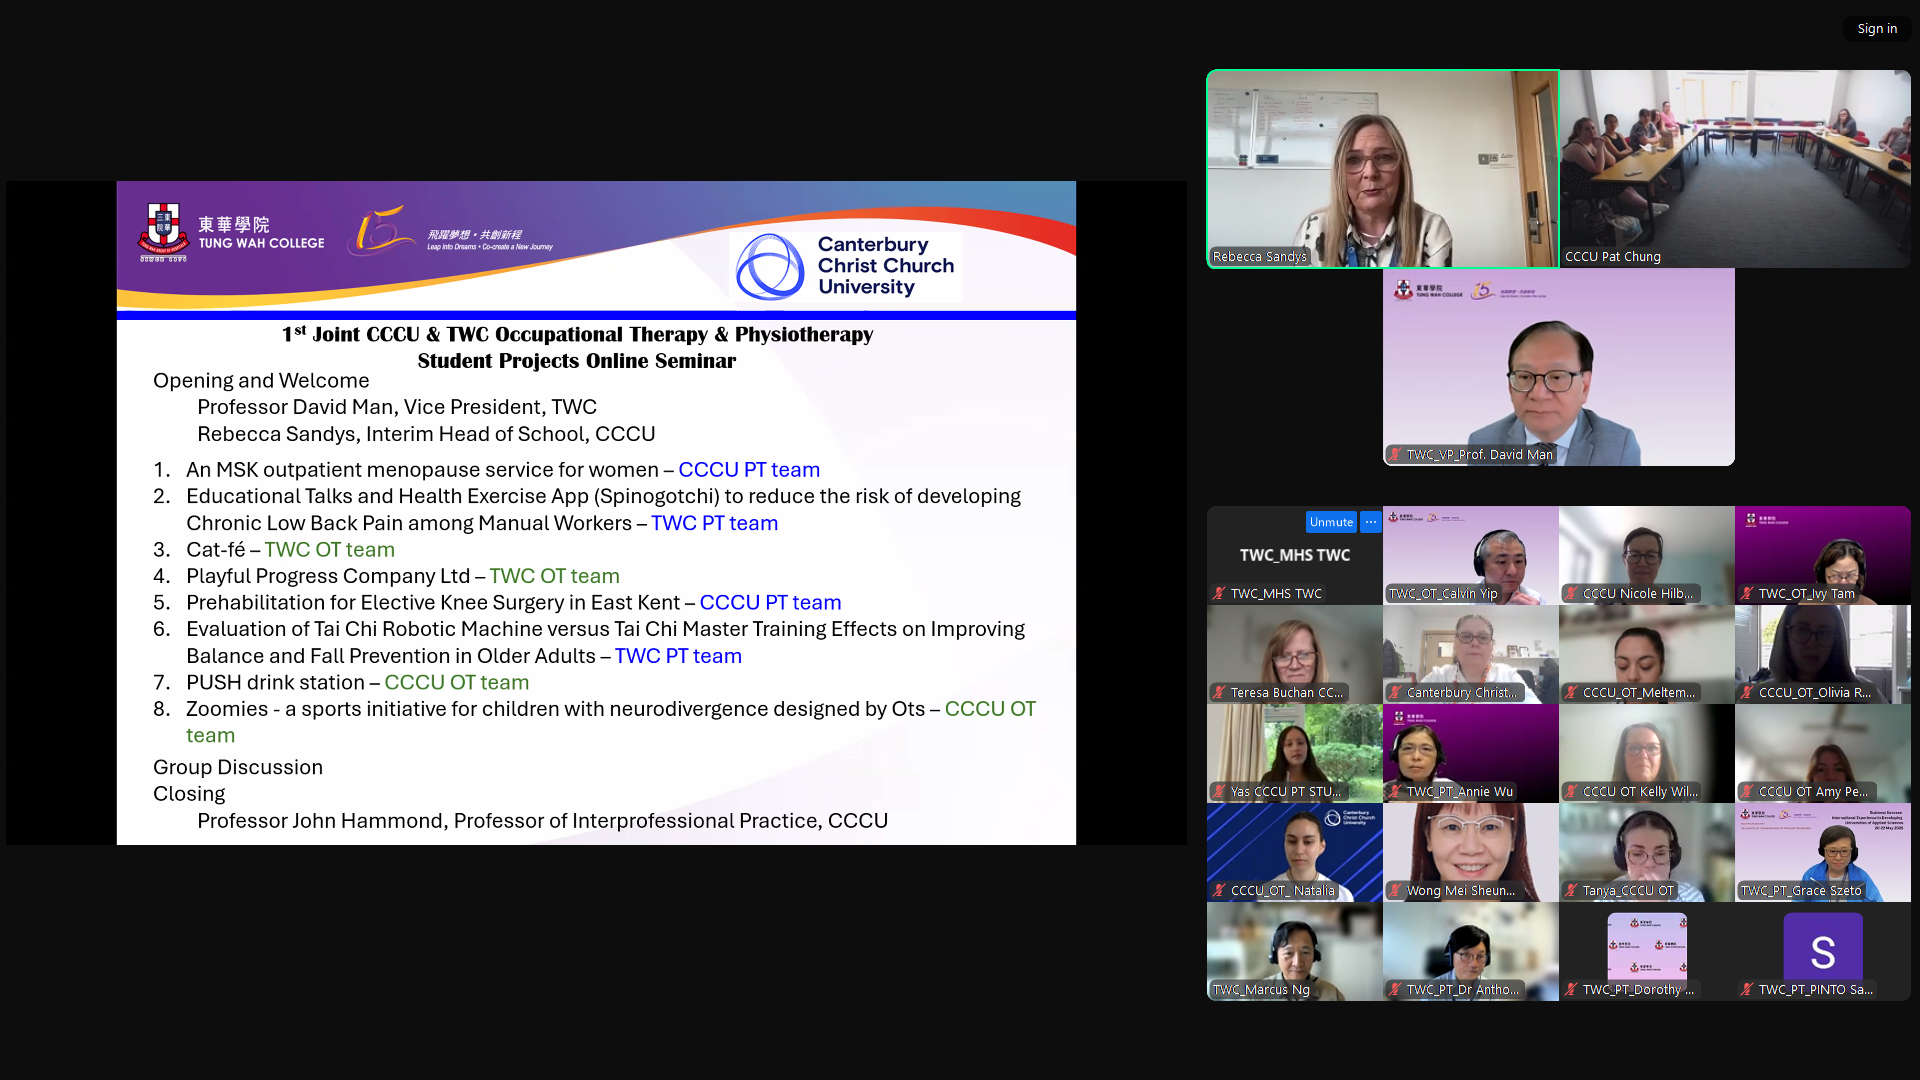
Task: Click 'Group Discussion' text on slide
Action: 238,767
